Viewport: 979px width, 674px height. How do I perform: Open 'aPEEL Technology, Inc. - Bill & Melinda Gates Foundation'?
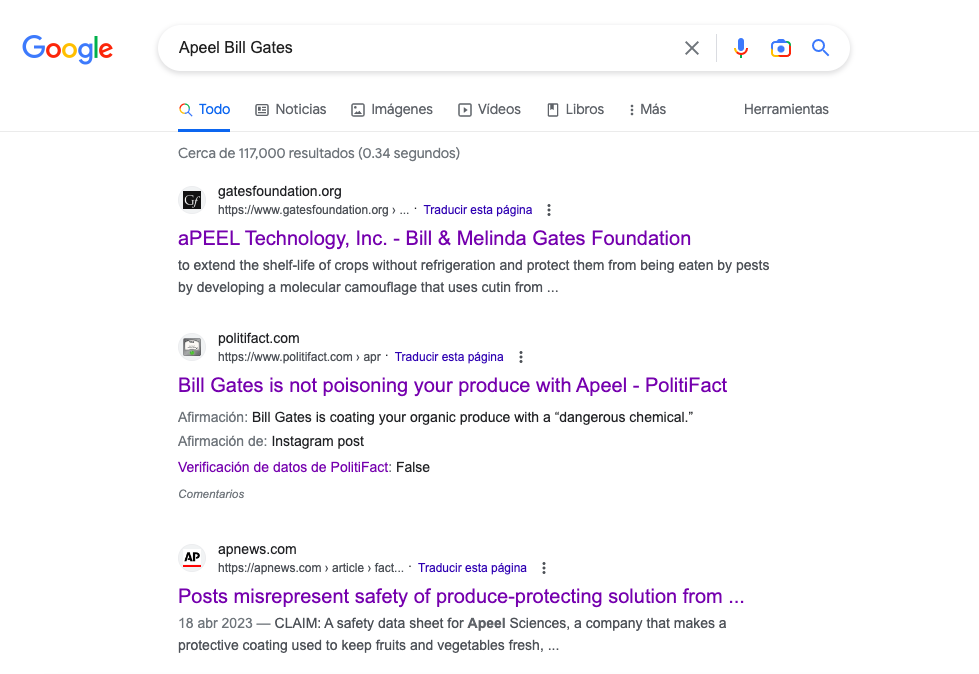tap(434, 238)
